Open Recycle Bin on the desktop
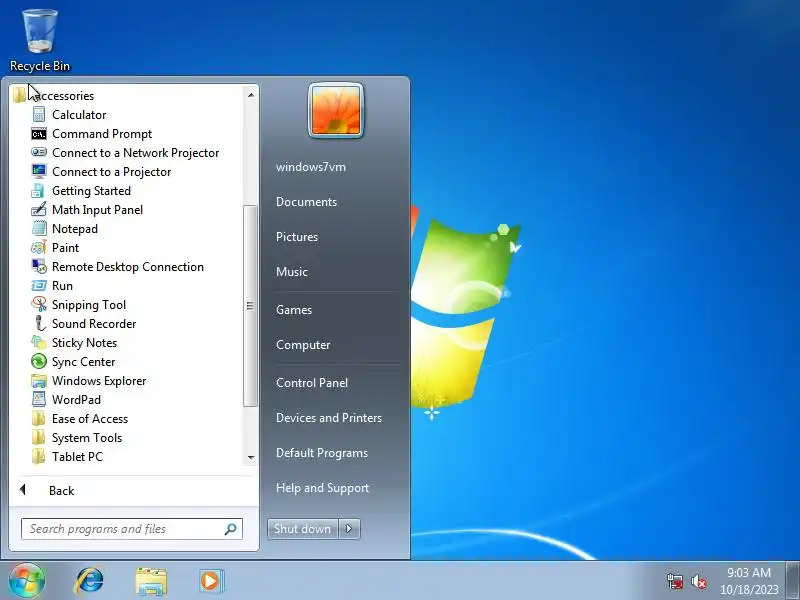 (40, 40)
